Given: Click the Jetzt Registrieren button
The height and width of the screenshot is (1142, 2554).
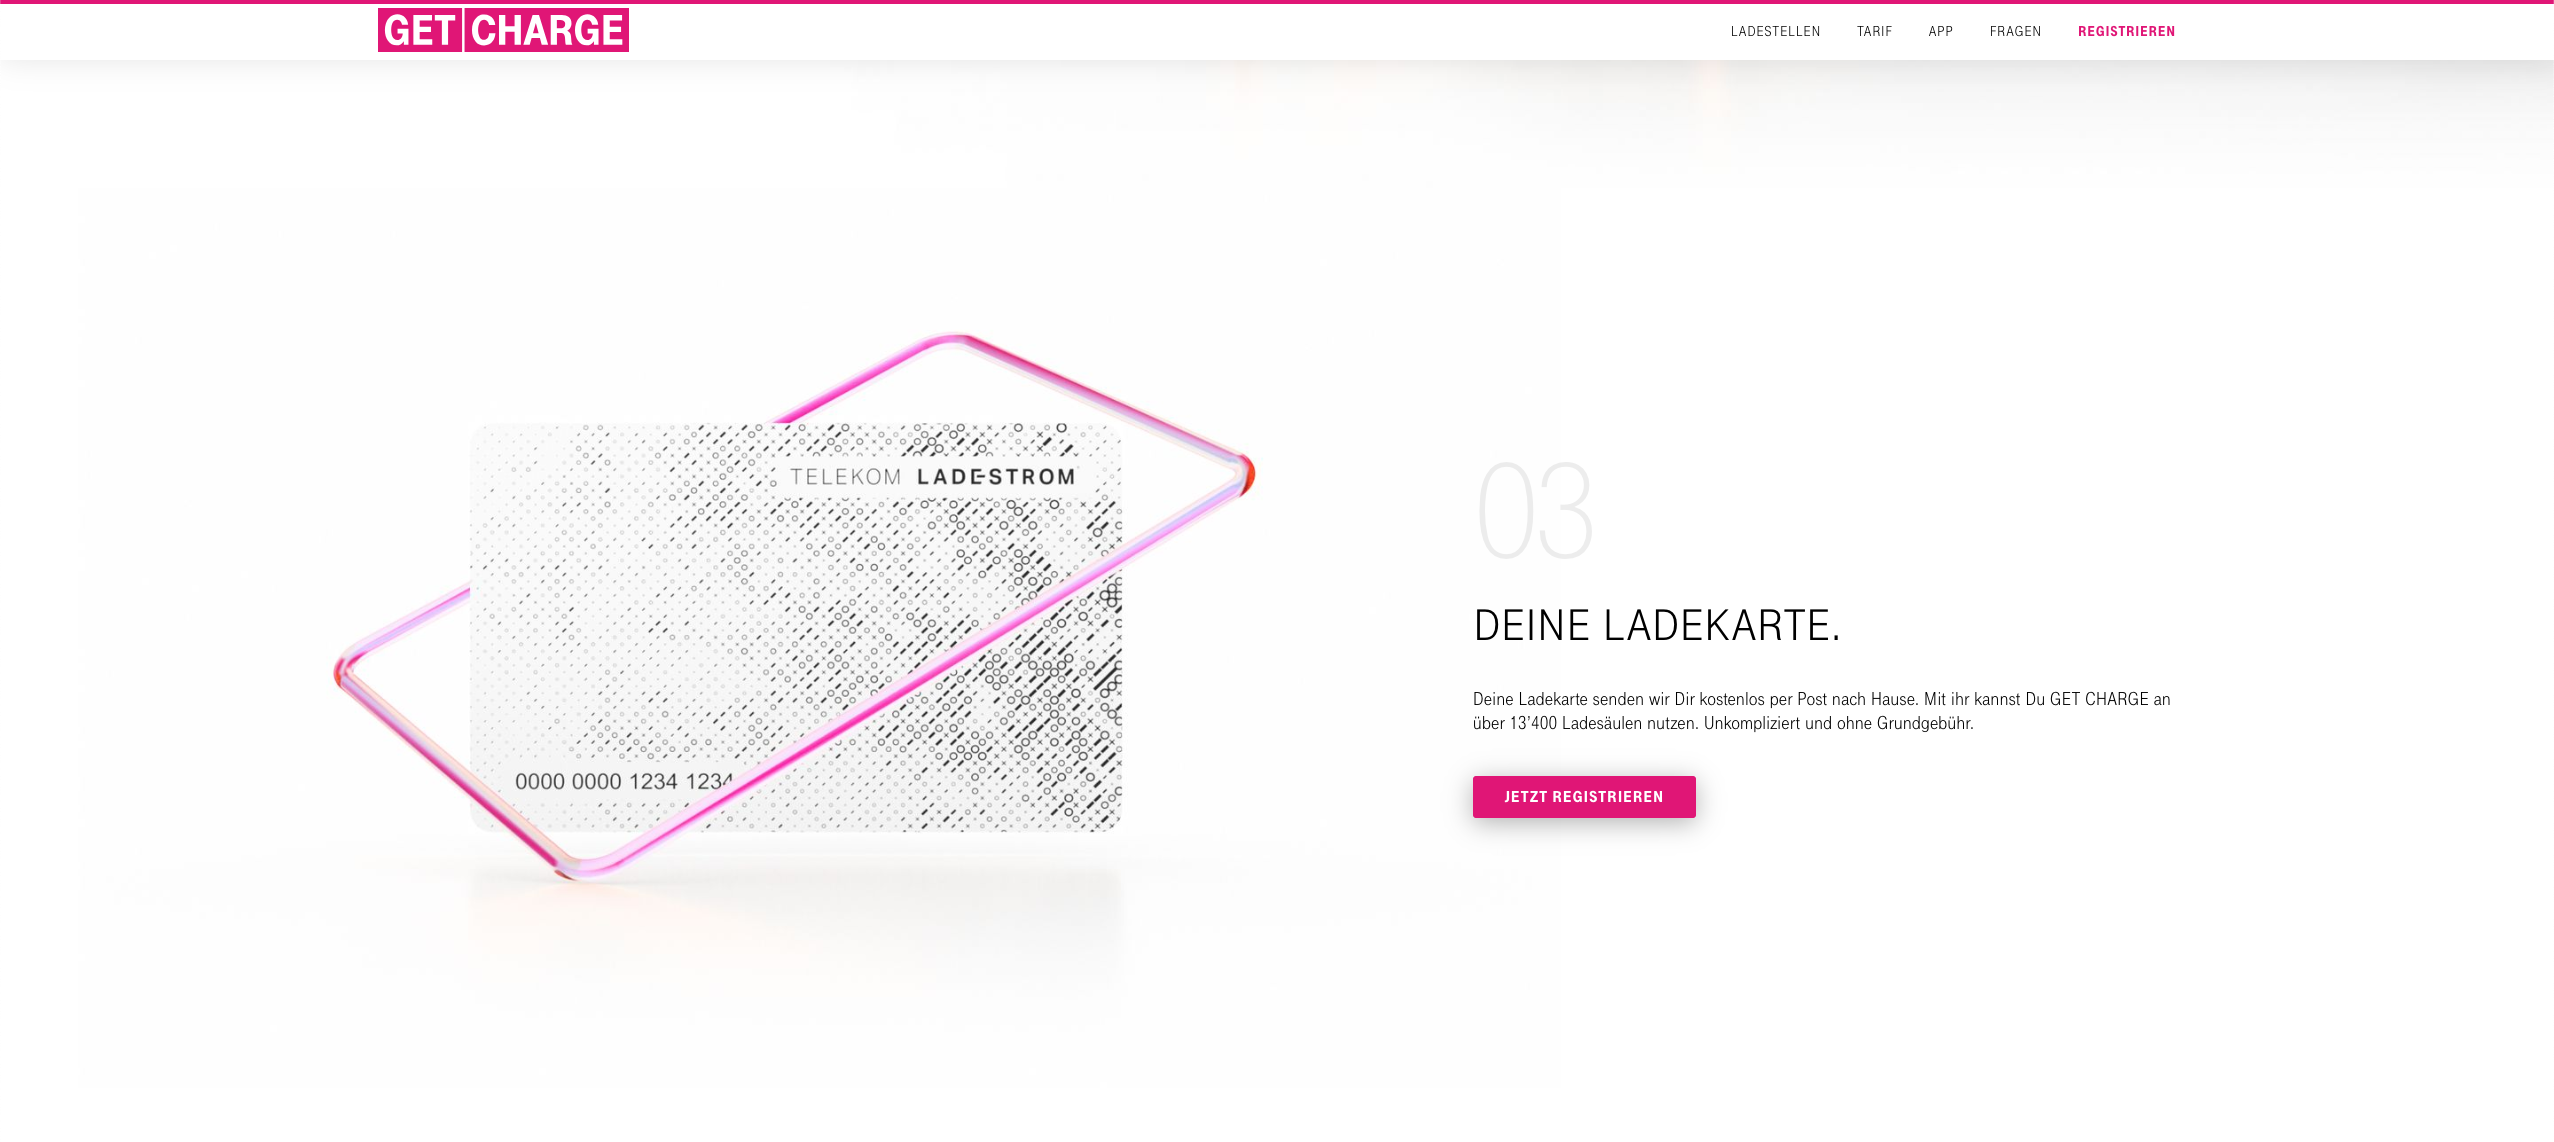Looking at the screenshot, I should [x=1584, y=797].
